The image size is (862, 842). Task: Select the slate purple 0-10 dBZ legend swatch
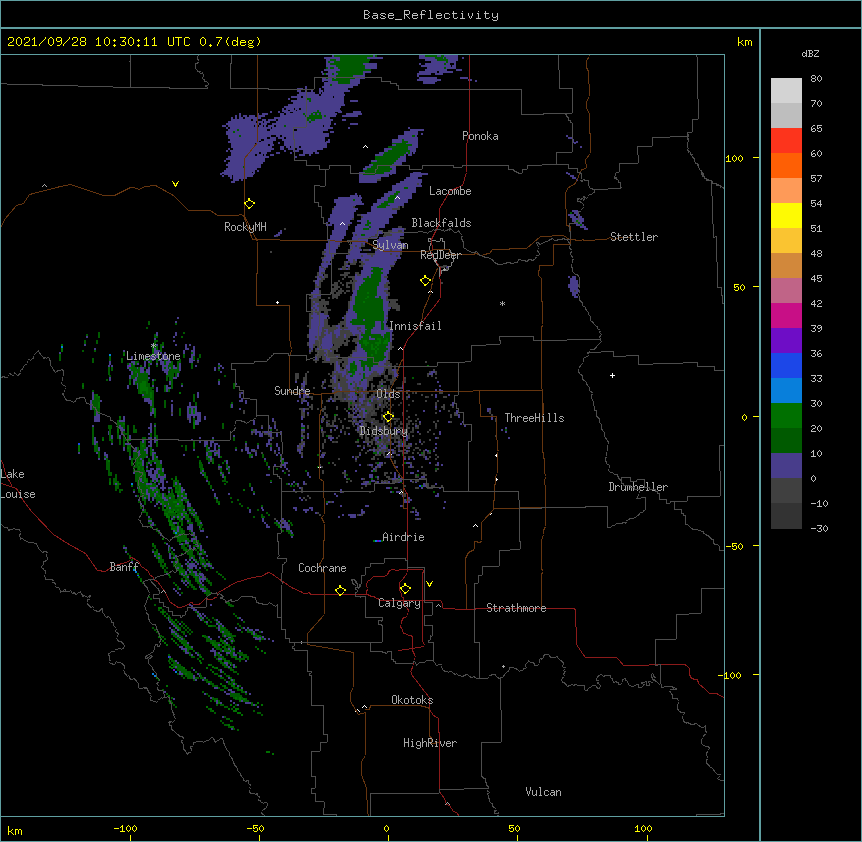(x=786, y=466)
